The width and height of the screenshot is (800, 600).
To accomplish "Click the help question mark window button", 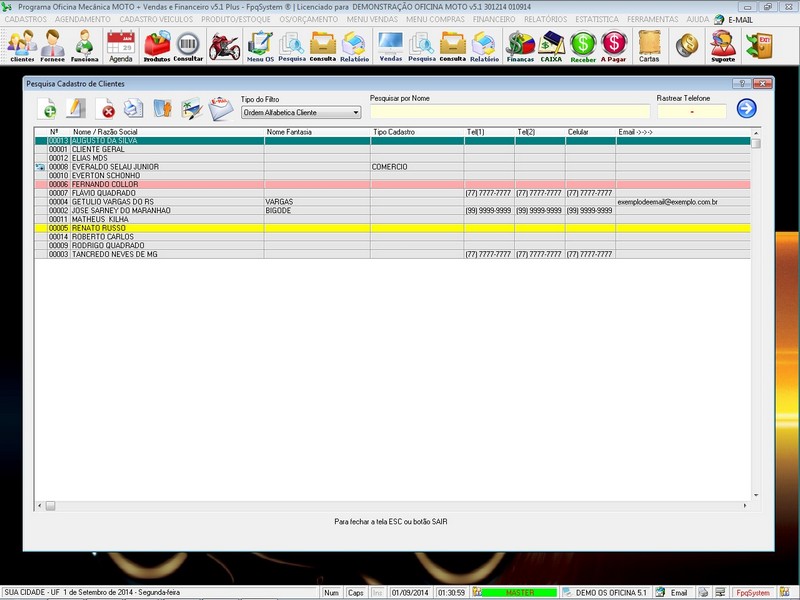I will [x=742, y=83].
